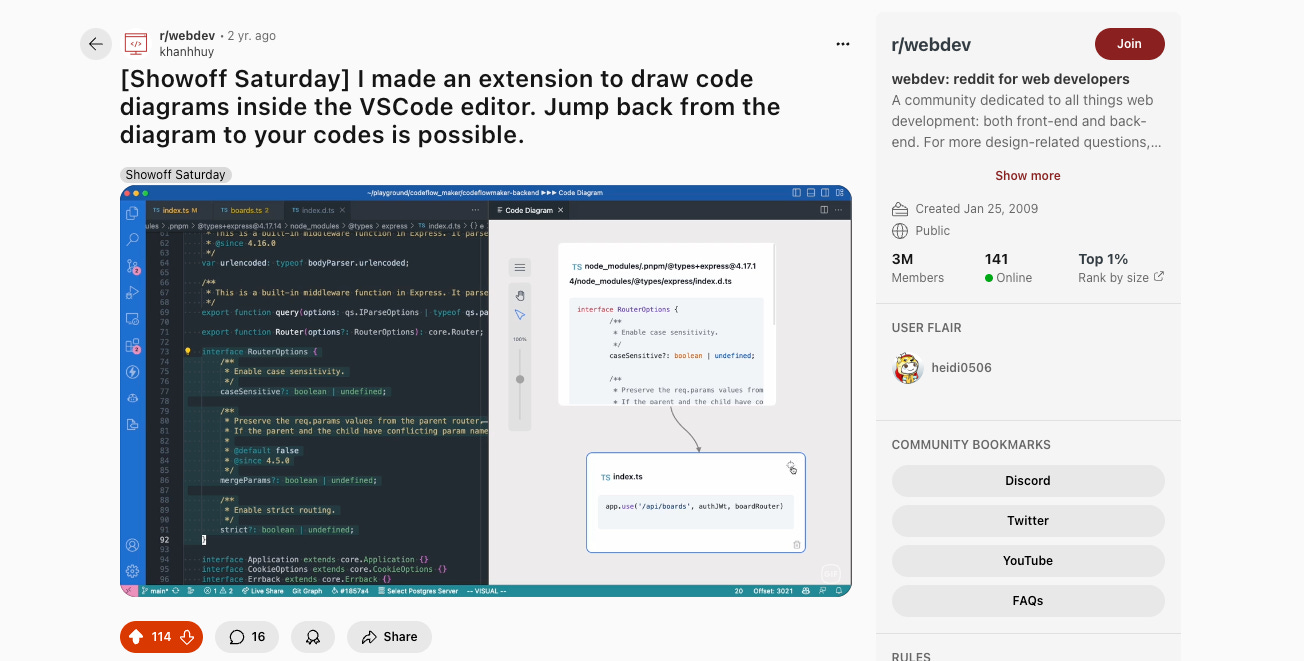Screen dimensions: 1304x661
Task: Expand the description with Show more
Action: (x=1027, y=176)
